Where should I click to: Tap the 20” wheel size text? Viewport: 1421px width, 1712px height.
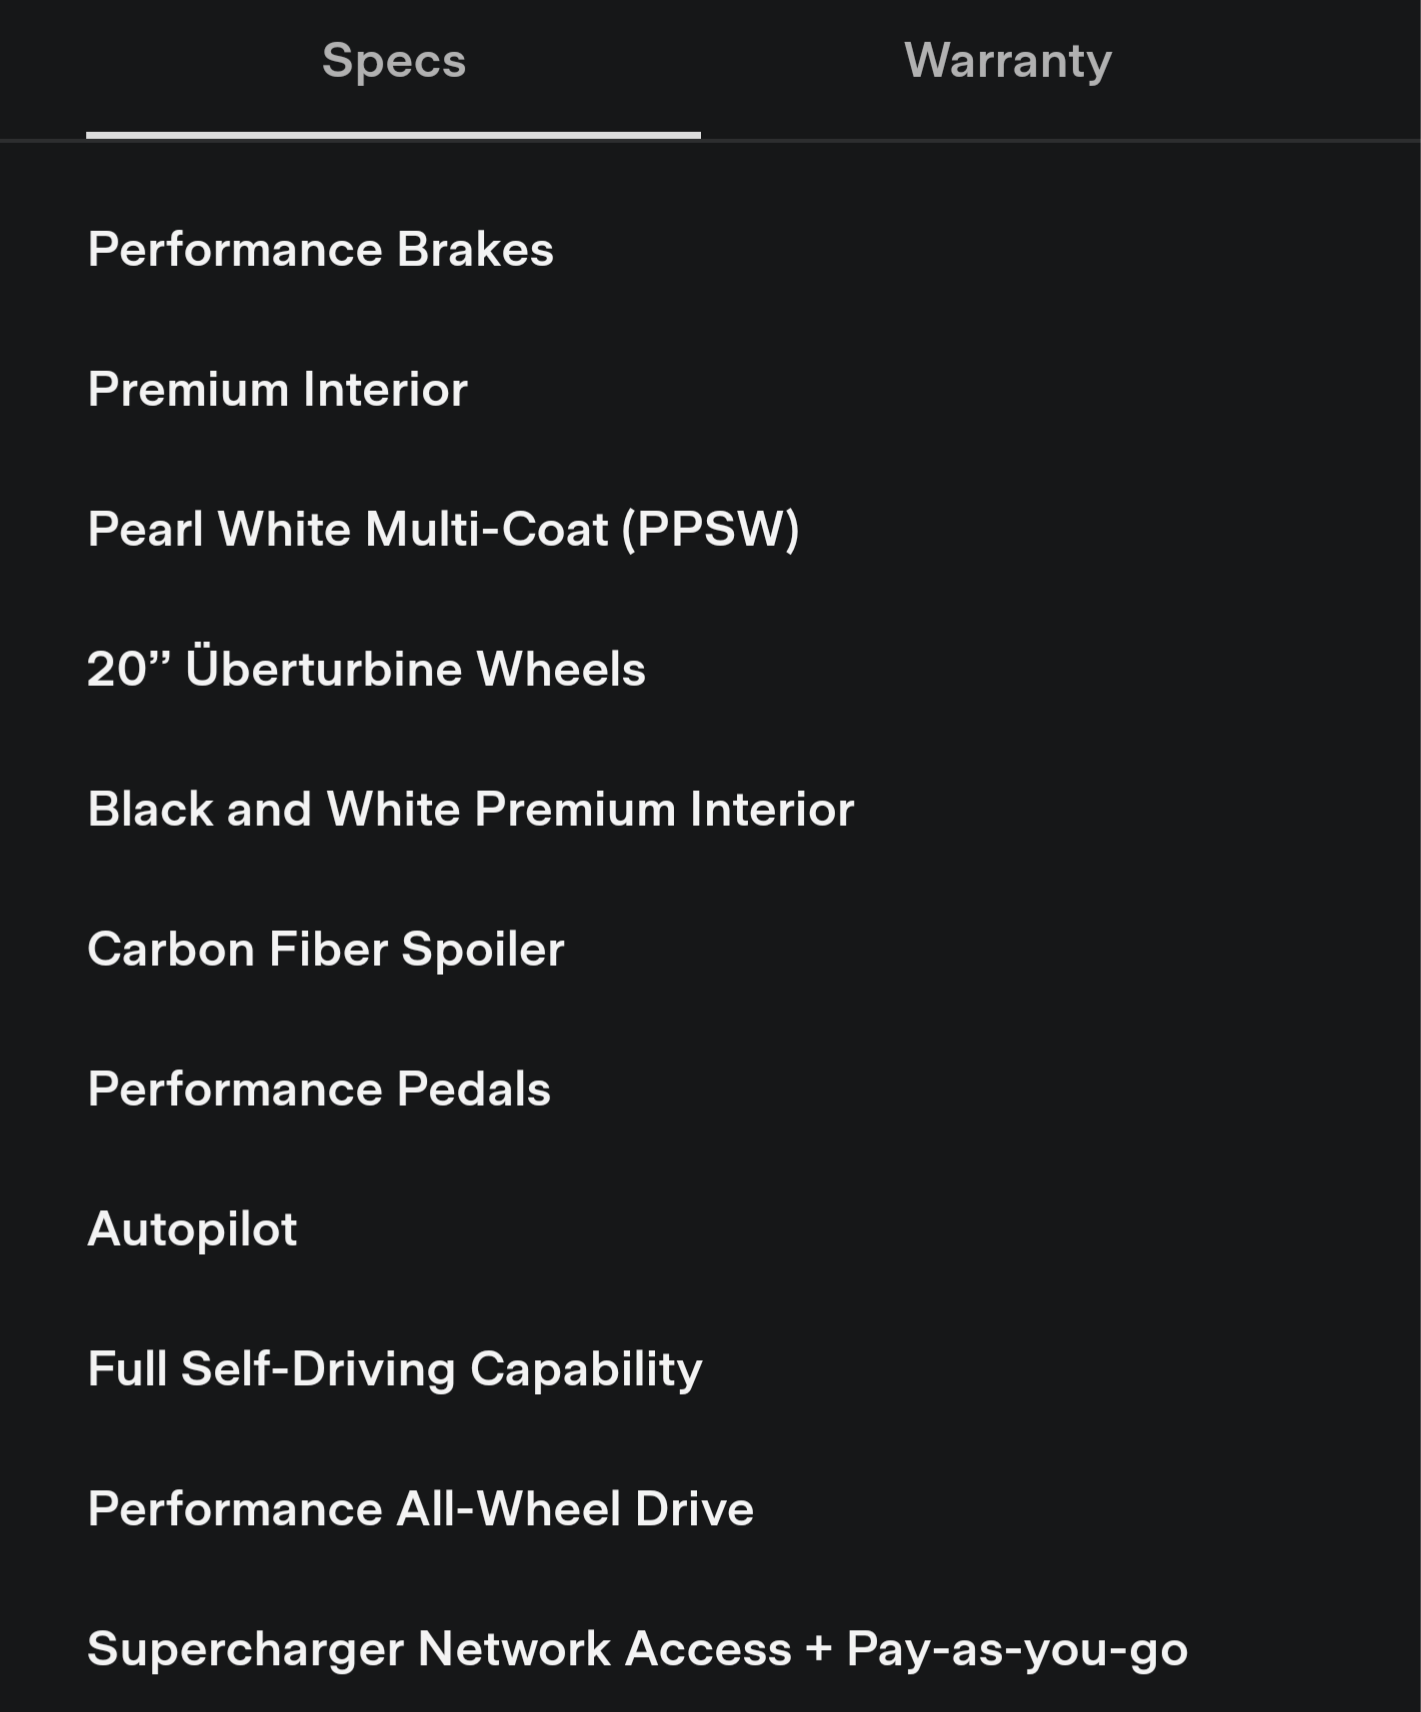click(128, 669)
